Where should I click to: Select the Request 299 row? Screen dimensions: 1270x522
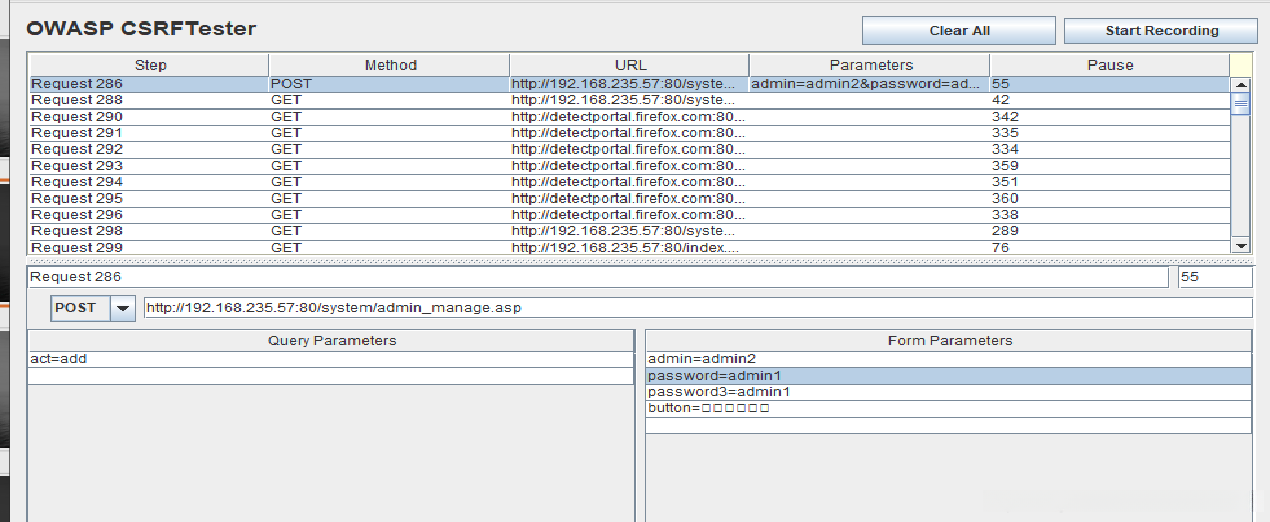coord(629,247)
